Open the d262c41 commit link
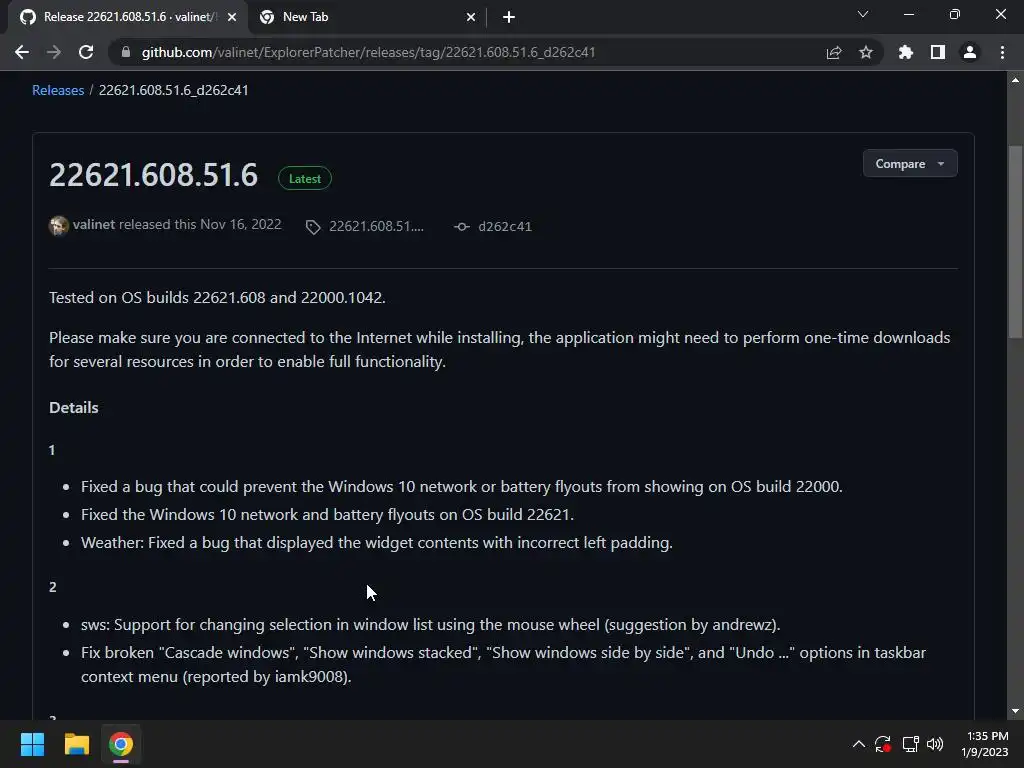 tap(505, 226)
